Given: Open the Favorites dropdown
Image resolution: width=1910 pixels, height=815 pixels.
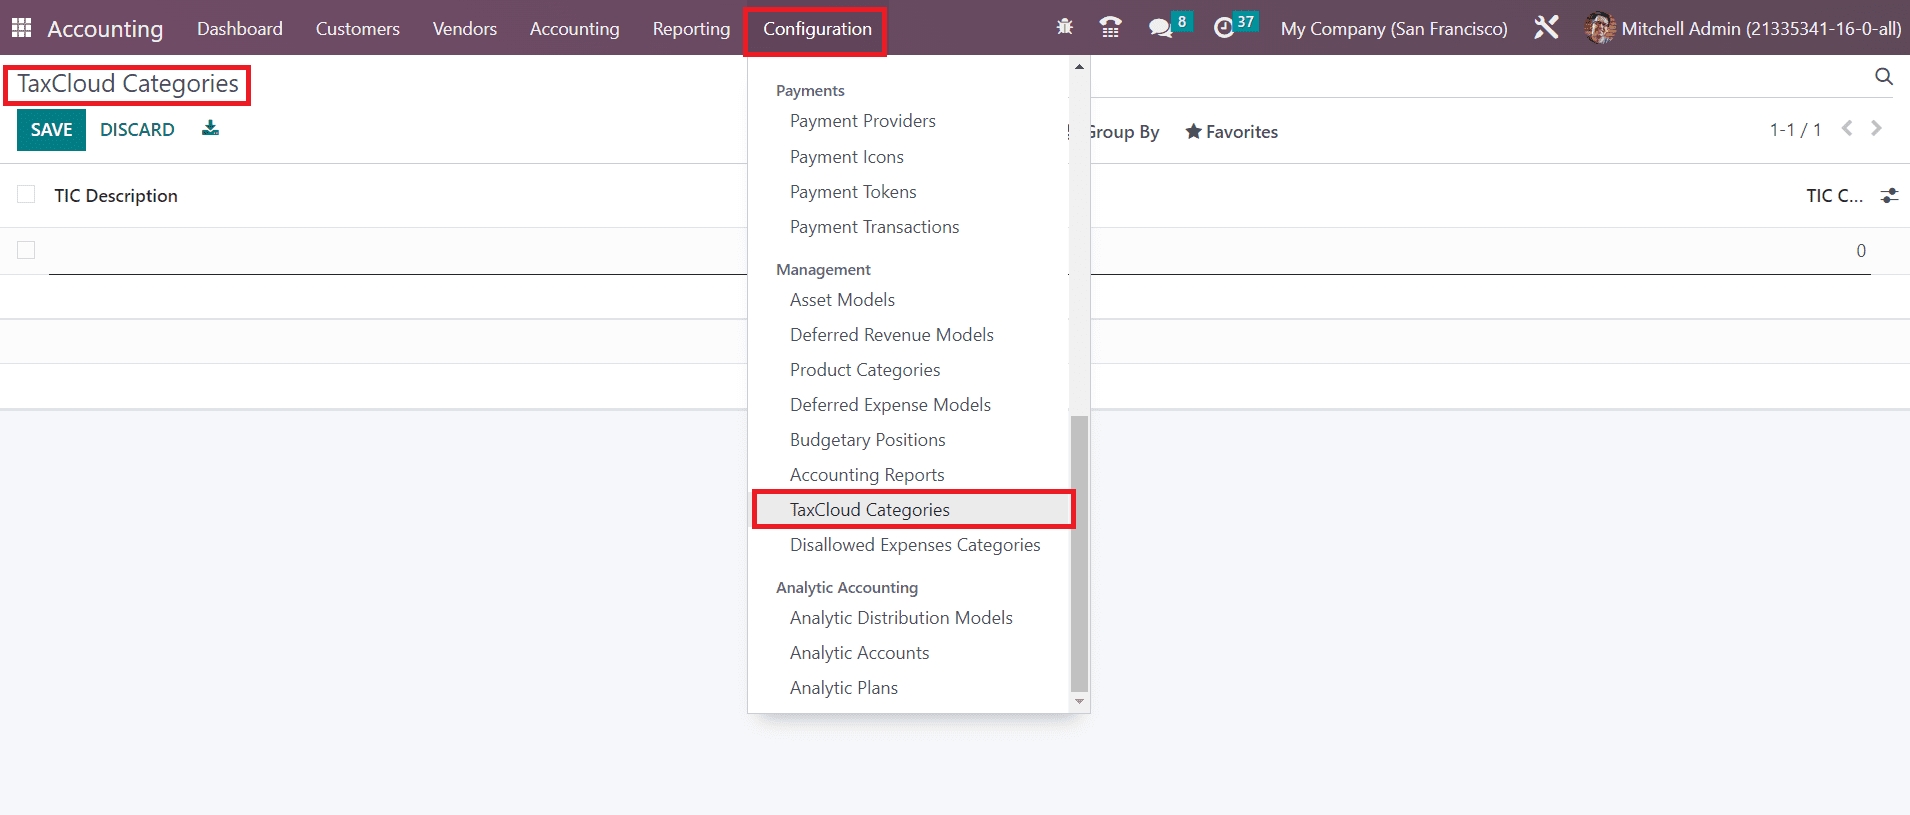Looking at the screenshot, I should [x=1231, y=132].
